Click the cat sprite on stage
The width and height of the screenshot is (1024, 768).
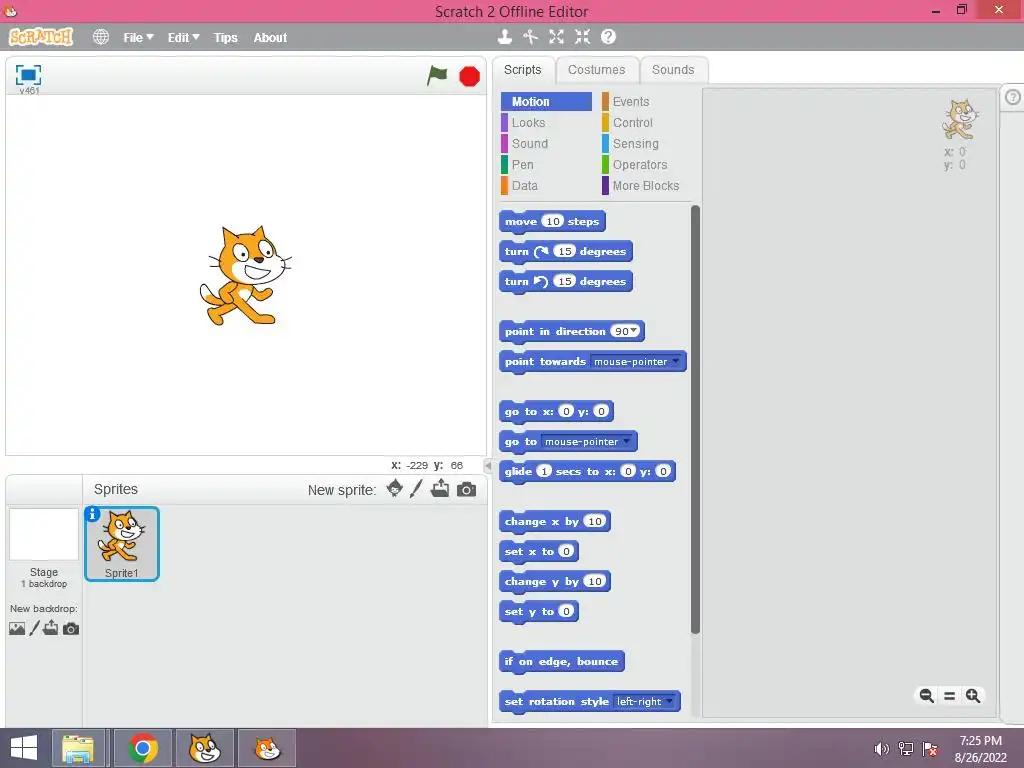(245, 276)
